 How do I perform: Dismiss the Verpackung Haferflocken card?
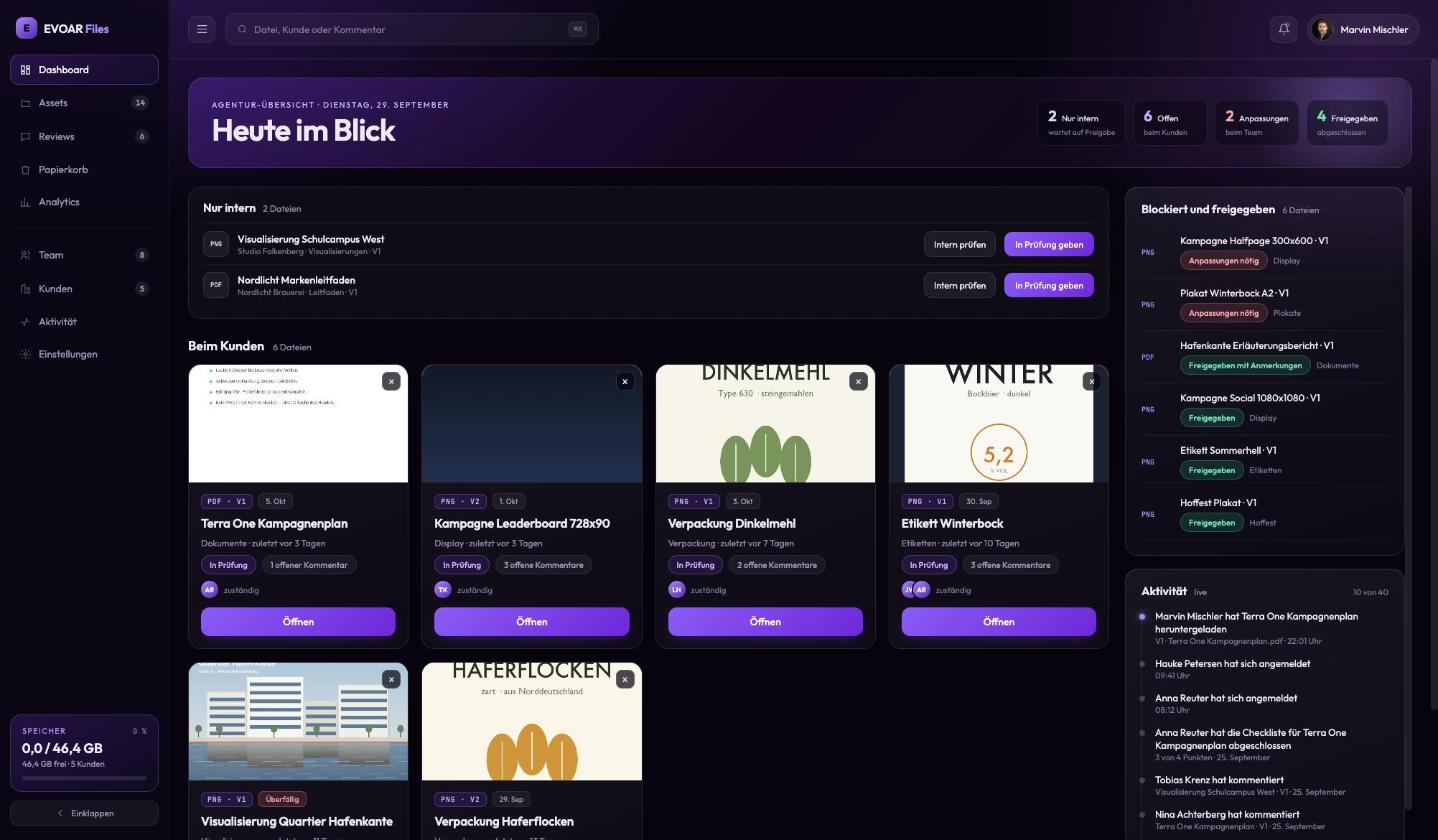click(x=625, y=679)
